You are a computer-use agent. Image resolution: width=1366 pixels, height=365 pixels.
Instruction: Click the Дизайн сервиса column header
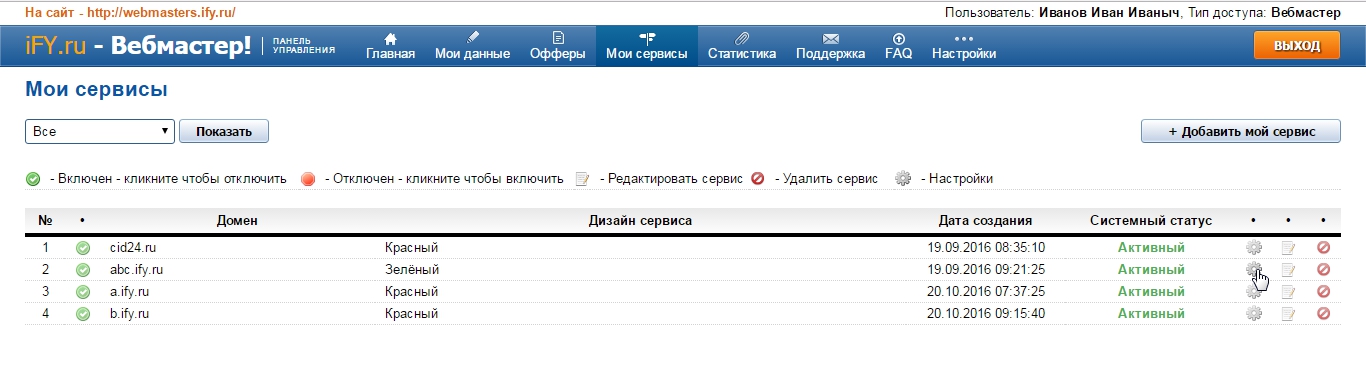point(640,220)
